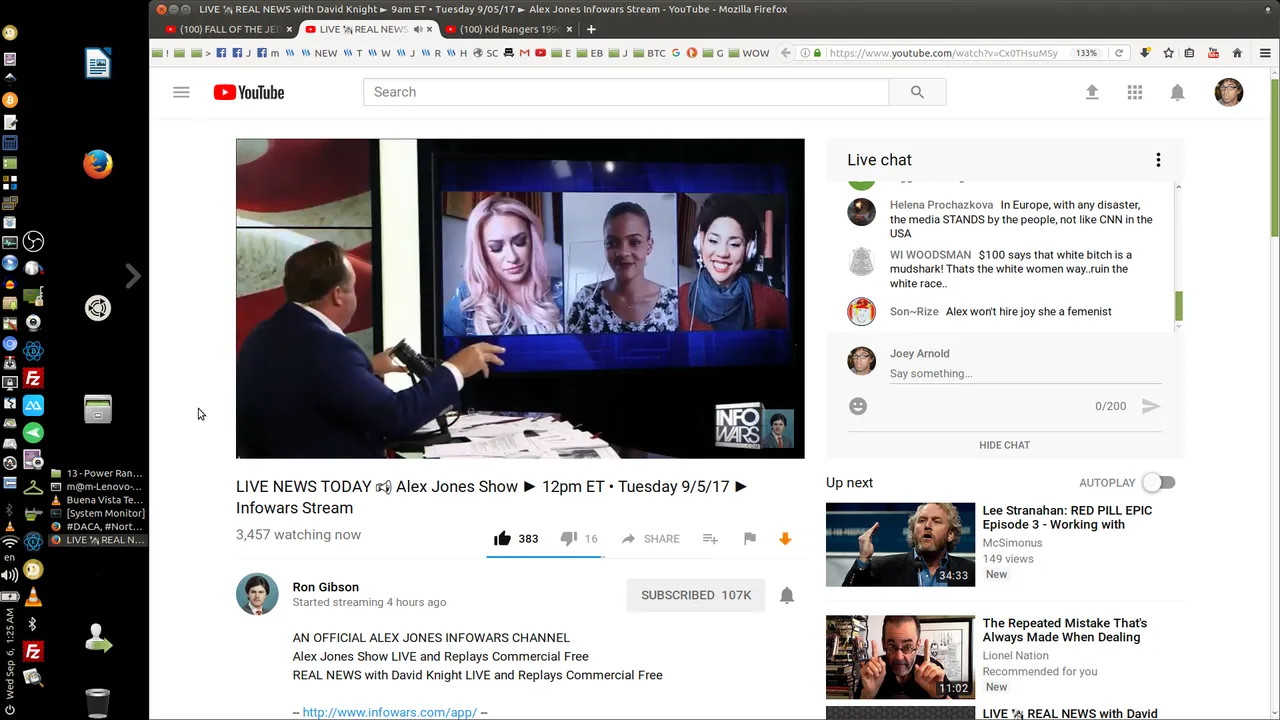Image resolution: width=1280 pixels, height=720 pixels.
Task: Open the NEW bookmark item
Action: 320,53
